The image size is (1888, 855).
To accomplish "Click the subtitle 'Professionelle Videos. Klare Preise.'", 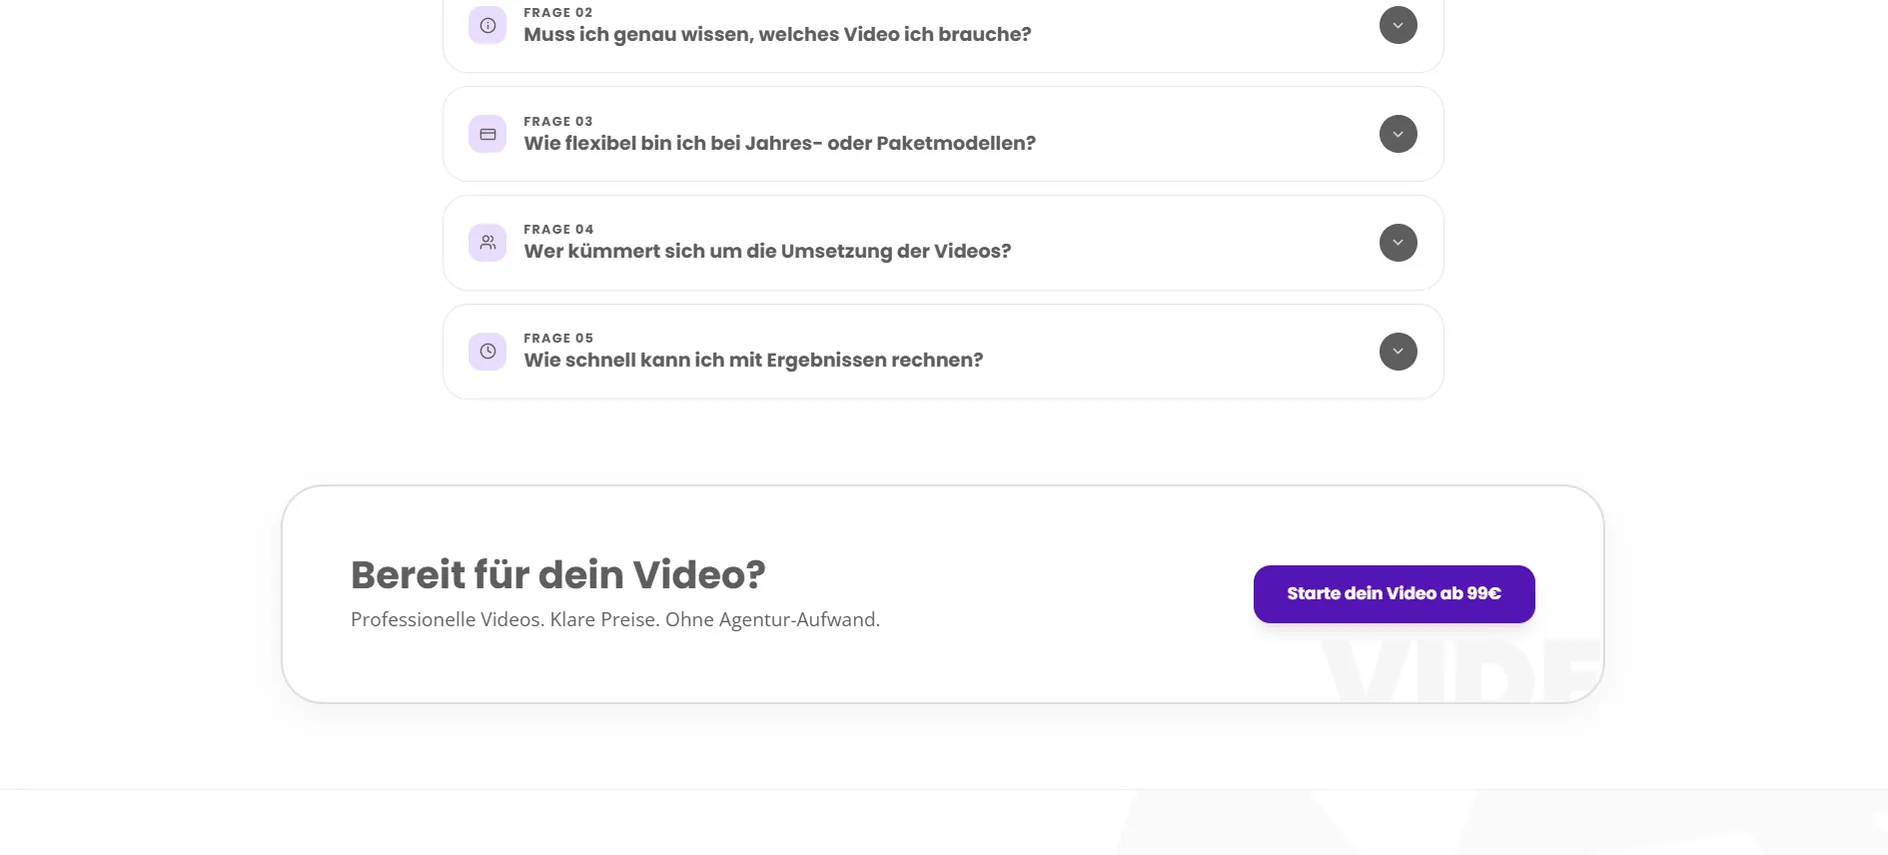I will click(505, 620).
